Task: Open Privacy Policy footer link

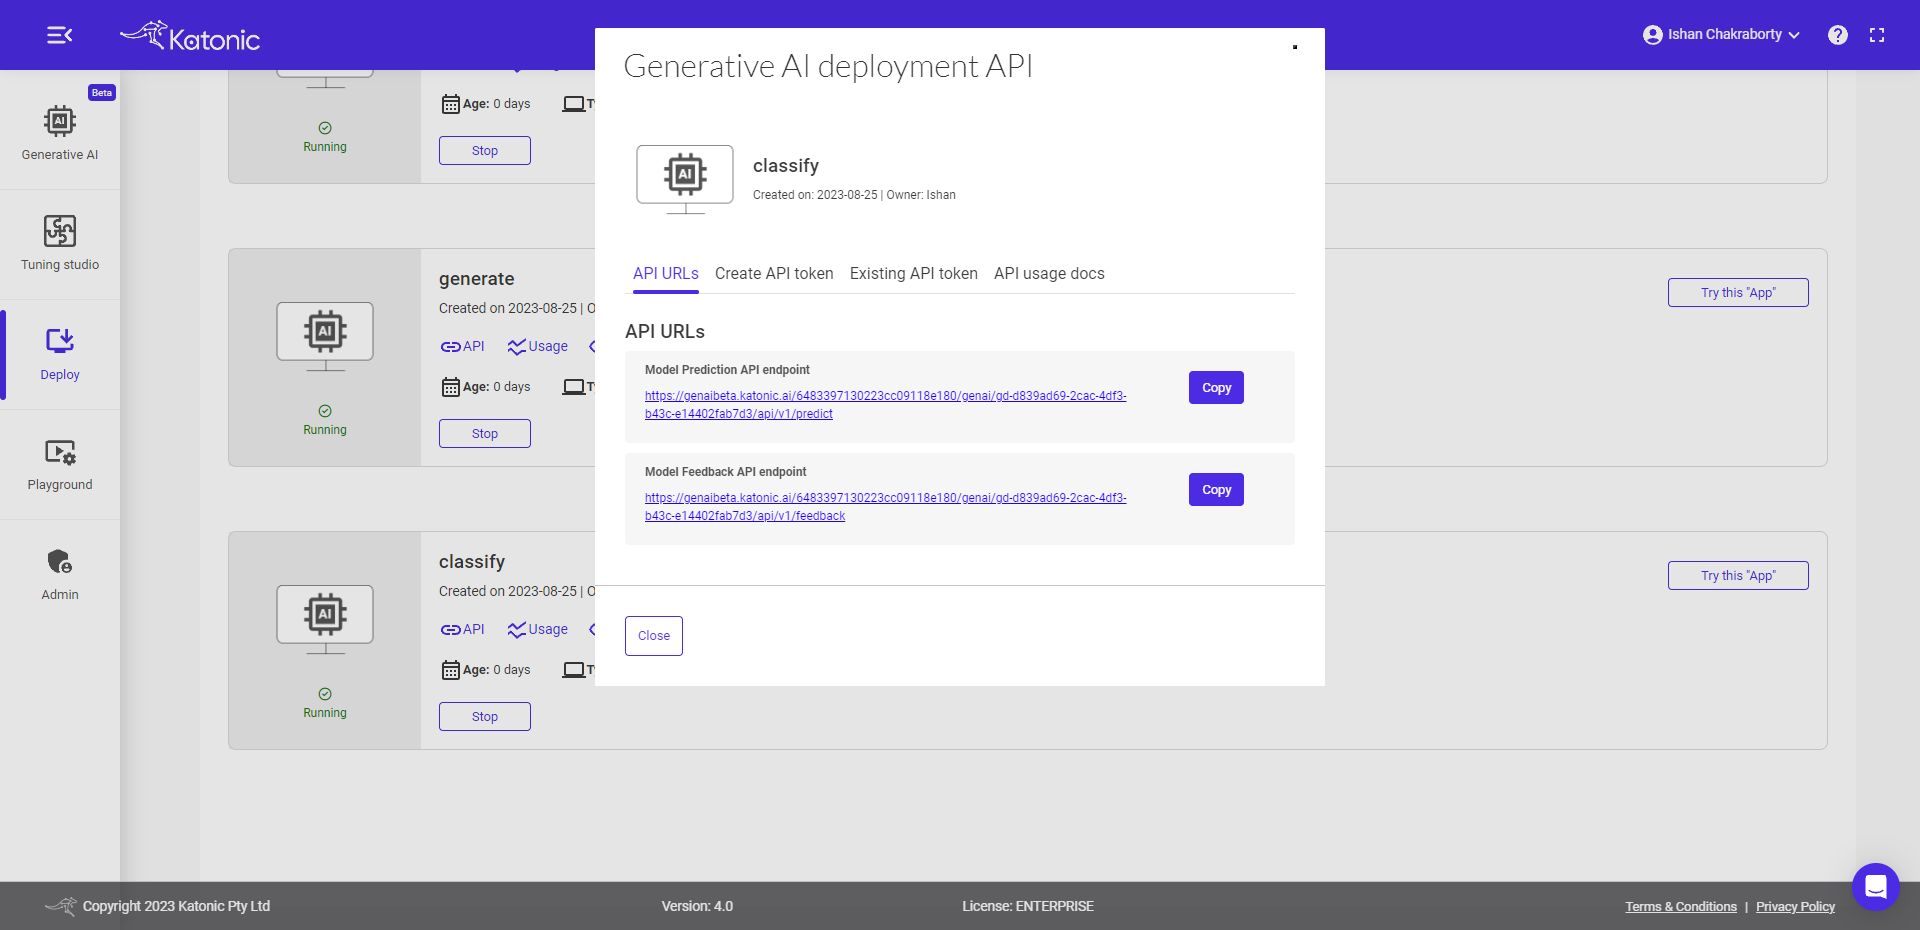Action: (1795, 907)
